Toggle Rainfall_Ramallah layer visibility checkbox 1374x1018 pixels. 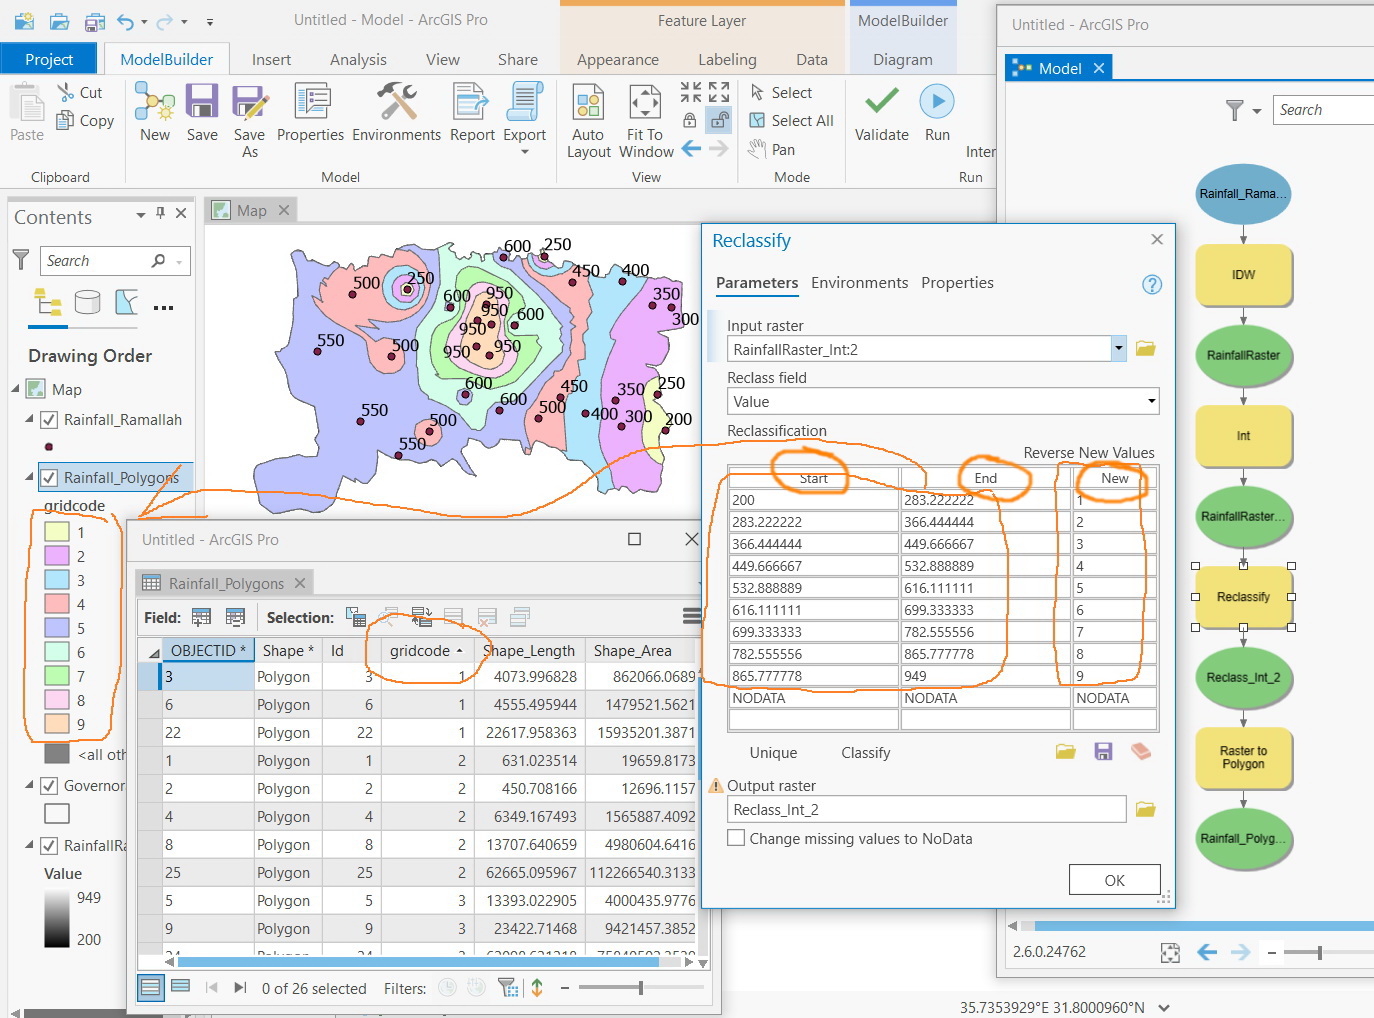coord(49,420)
